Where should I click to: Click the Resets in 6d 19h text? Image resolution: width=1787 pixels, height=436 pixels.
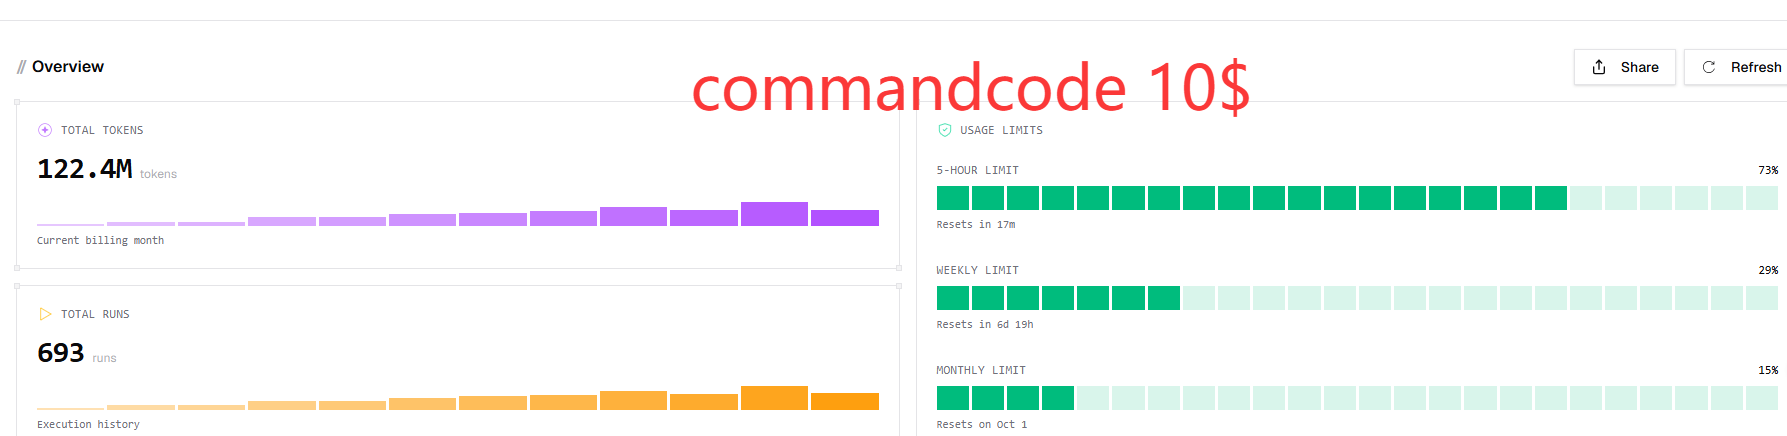[x=985, y=324]
